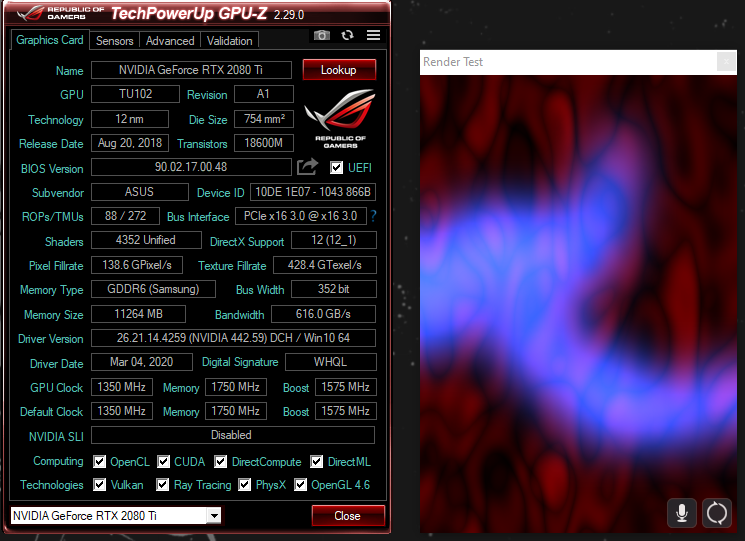Click the Die Size value 754 mm²
Viewport: 745px width, 541px height.
tap(264, 119)
